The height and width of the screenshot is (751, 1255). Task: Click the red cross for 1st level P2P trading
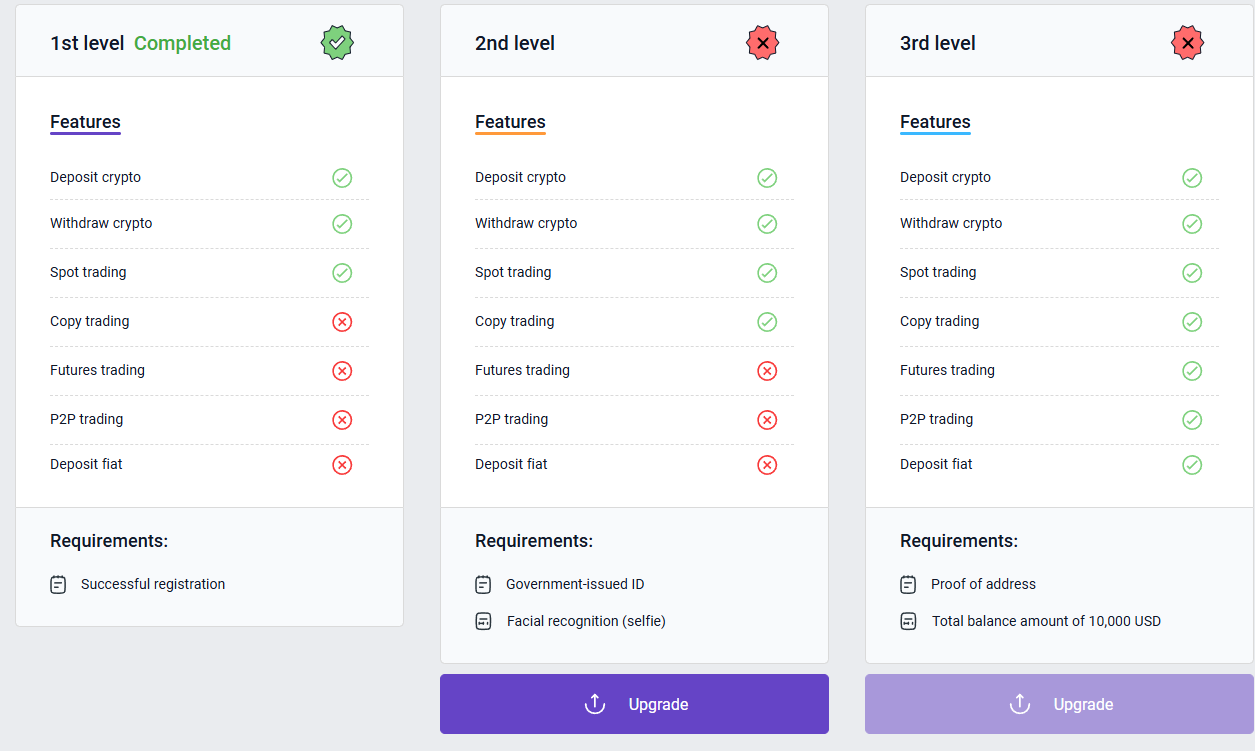click(342, 420)
